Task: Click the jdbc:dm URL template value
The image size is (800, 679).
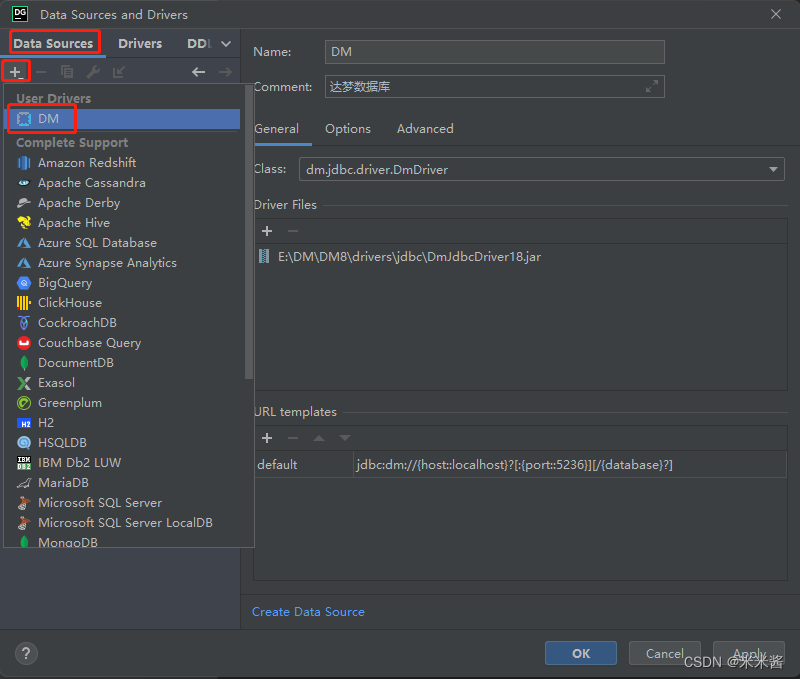Action: click(515, 465)
